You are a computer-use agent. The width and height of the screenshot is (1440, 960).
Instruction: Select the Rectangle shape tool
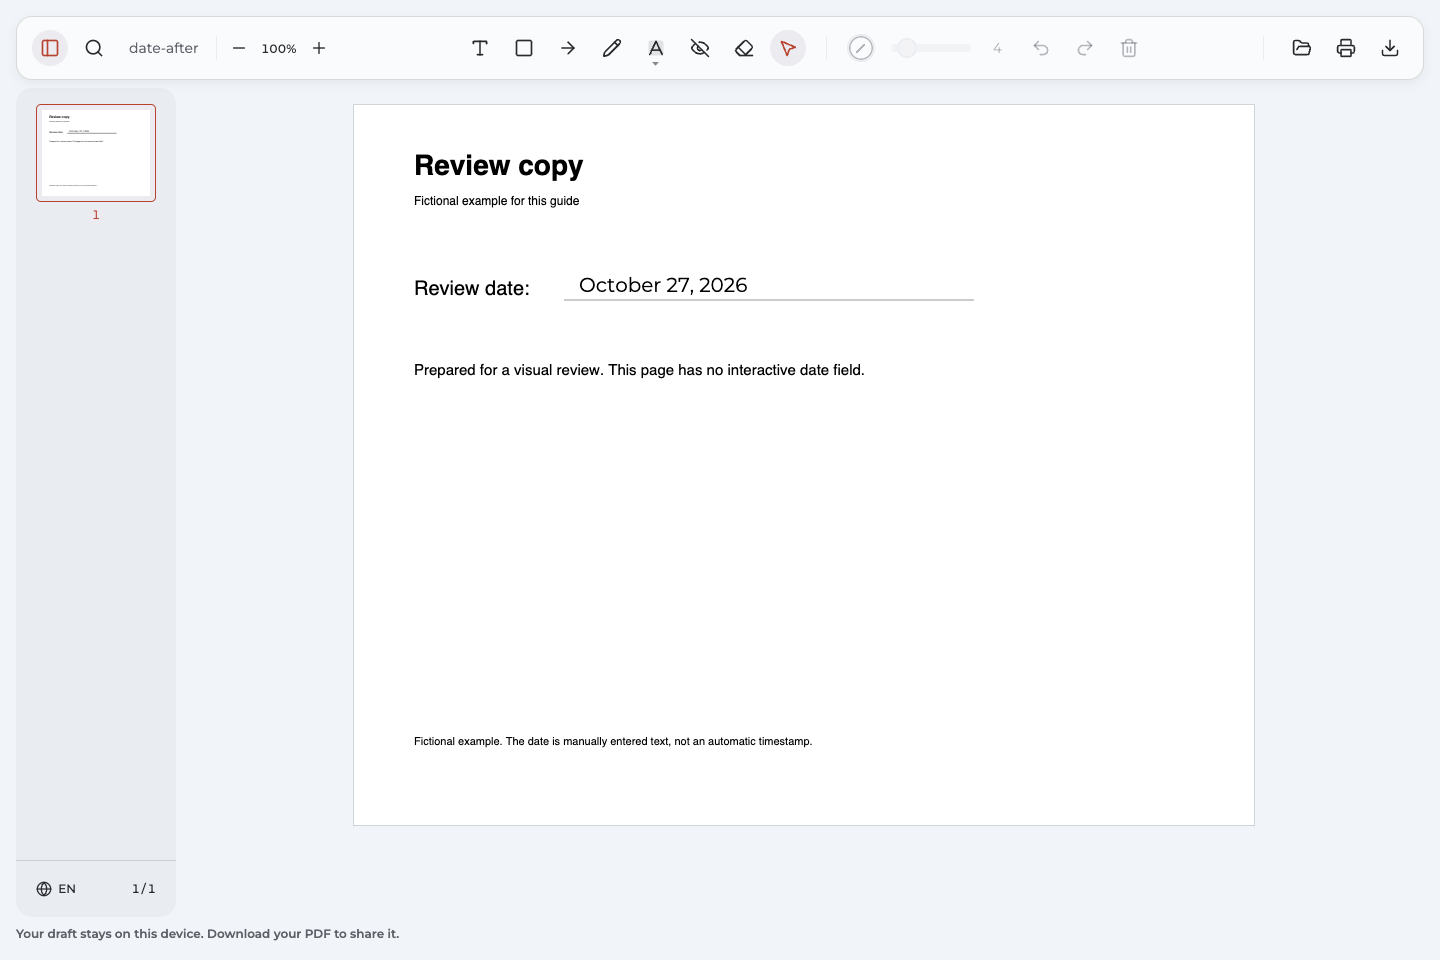coord(524,48)
